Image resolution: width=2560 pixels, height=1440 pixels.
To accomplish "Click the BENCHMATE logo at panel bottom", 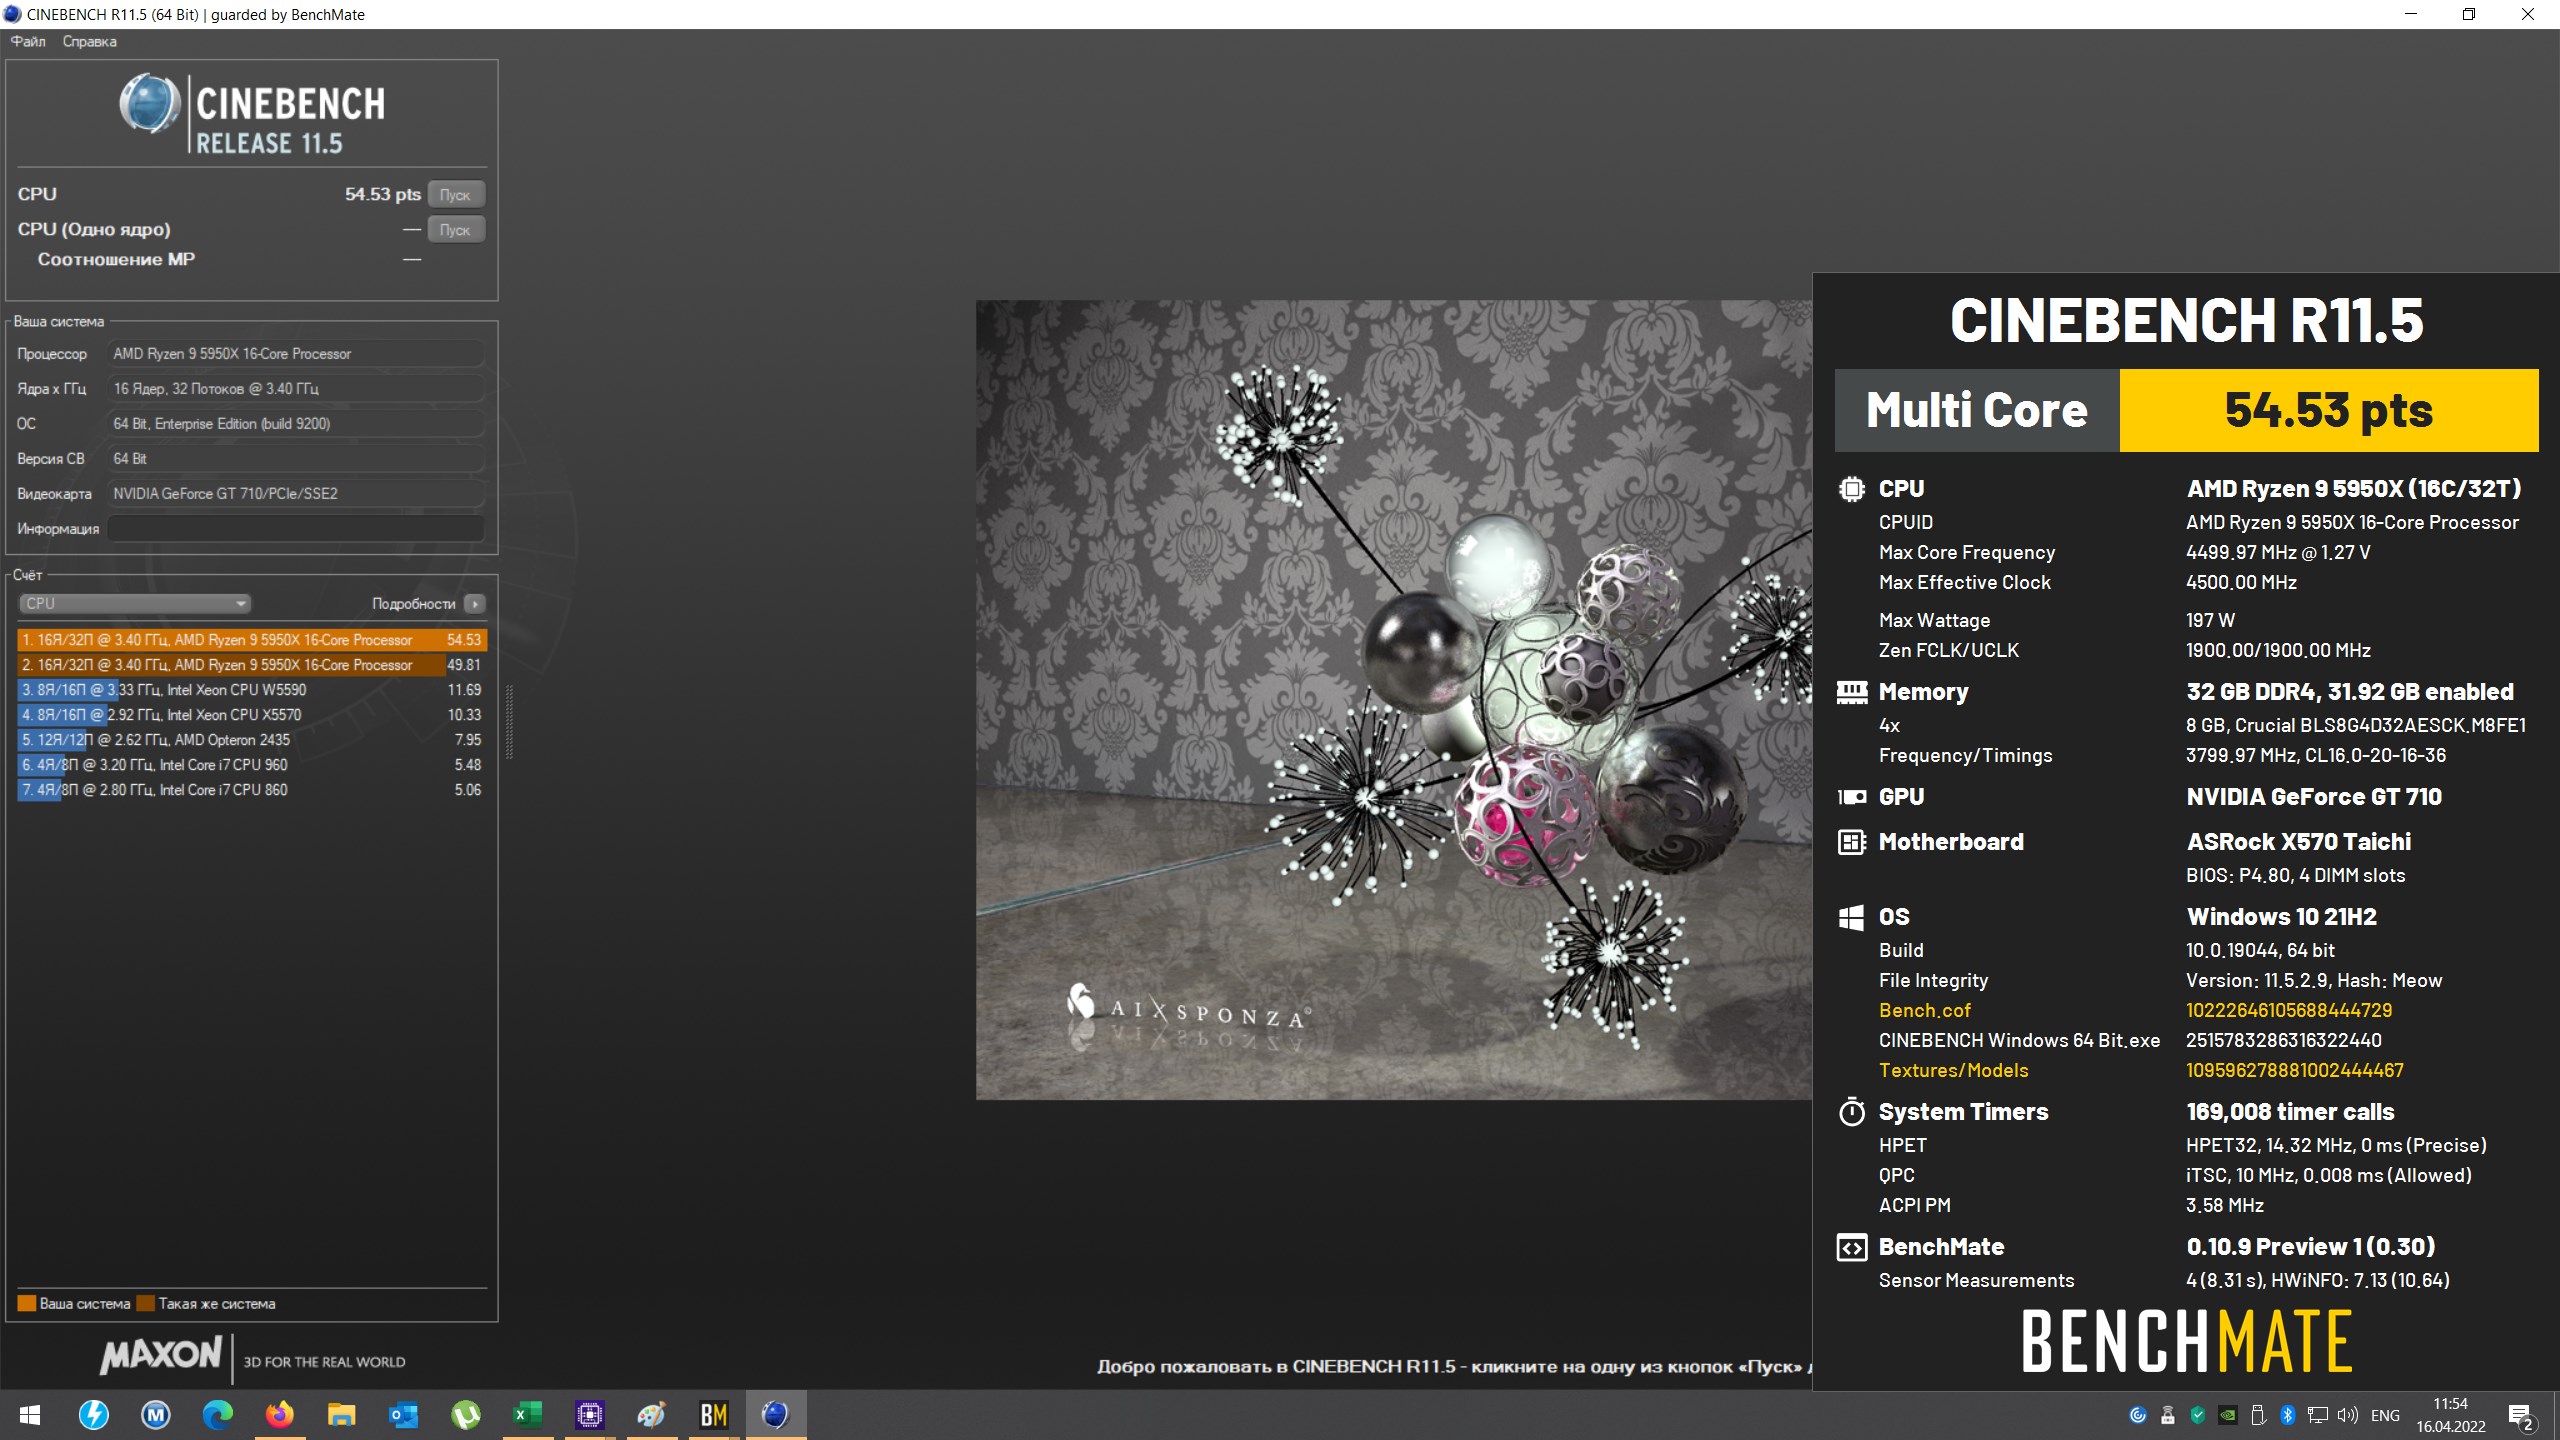I will tap(2186, 1341).
